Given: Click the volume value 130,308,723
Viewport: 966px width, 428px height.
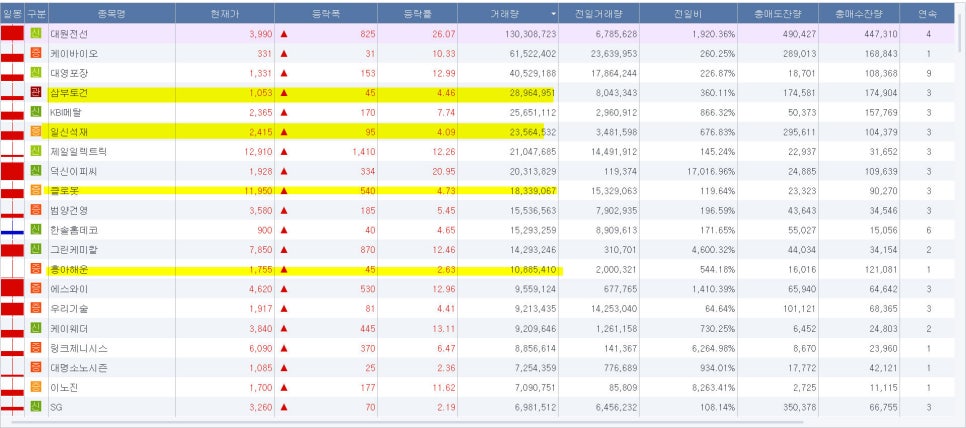Looking at the screenshot, I should pos(530,34).
